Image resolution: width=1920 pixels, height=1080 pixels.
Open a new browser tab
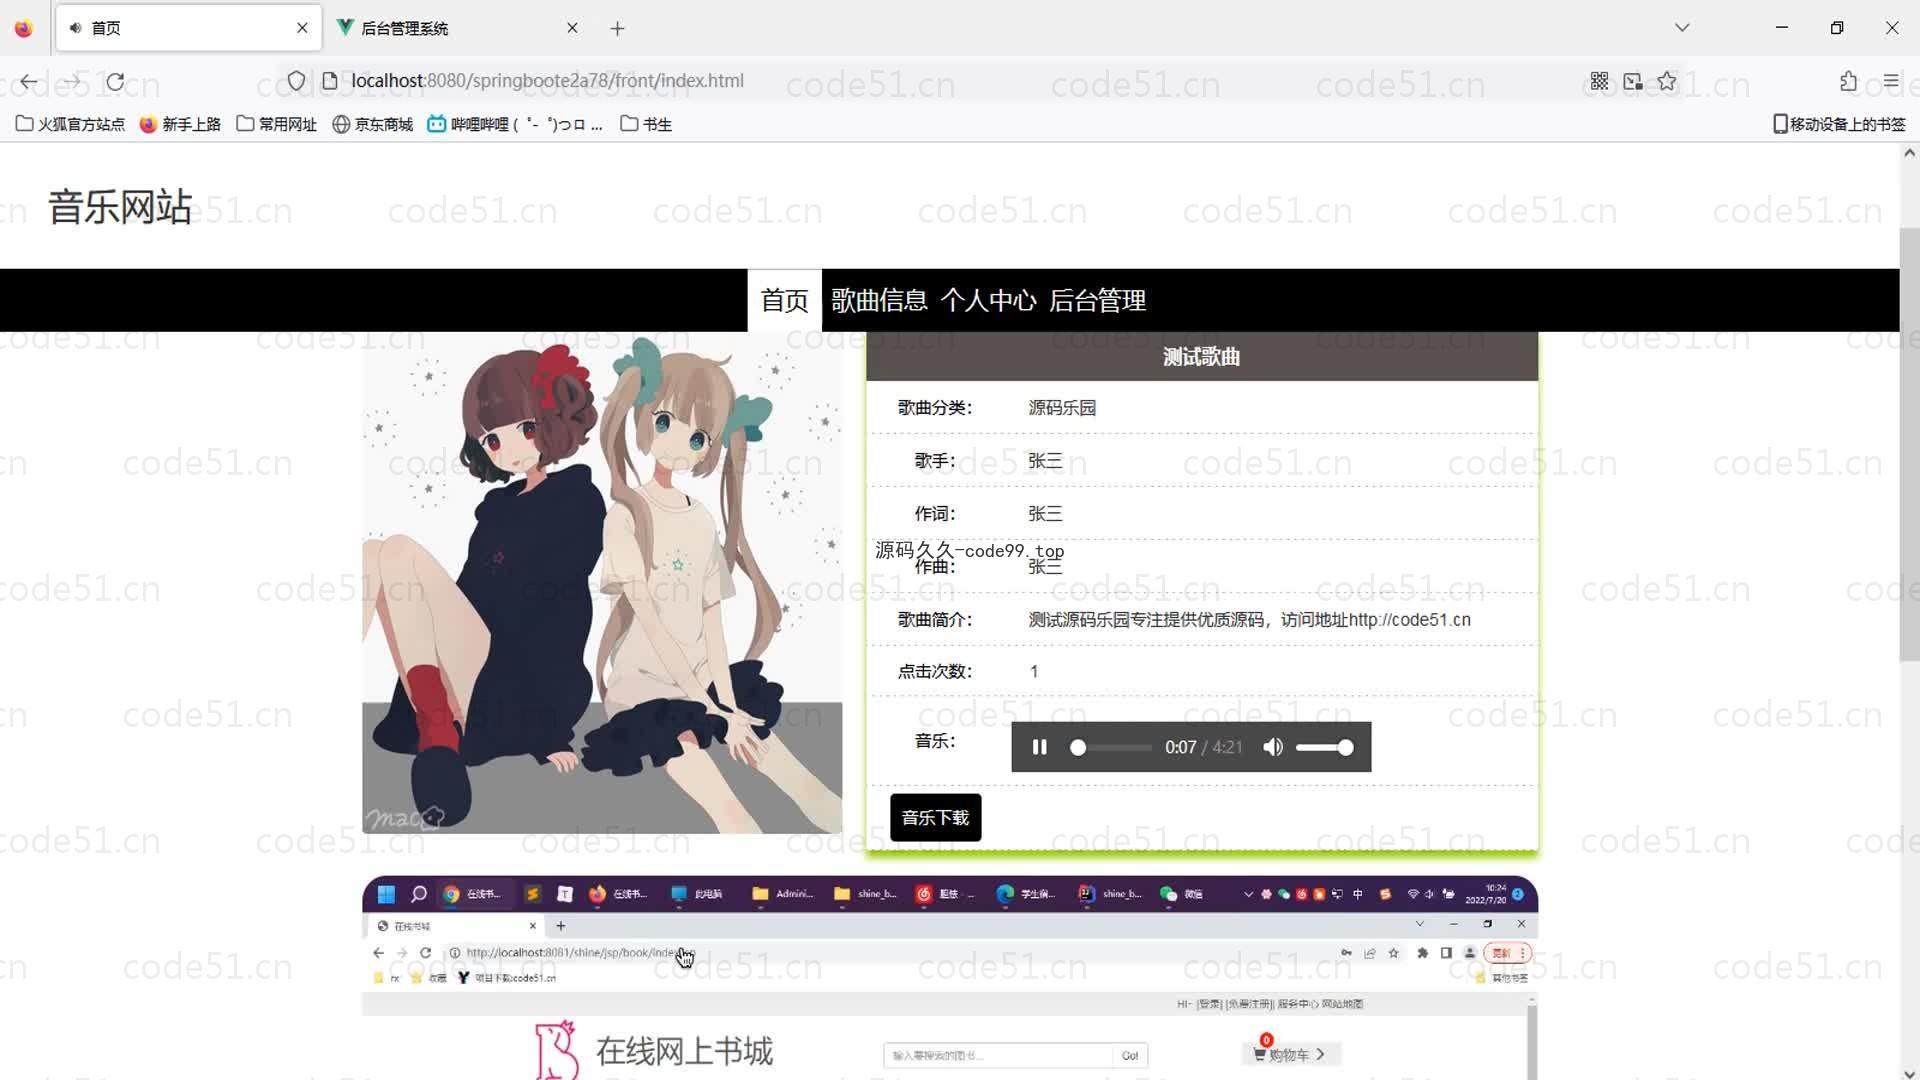coord(617,28)
